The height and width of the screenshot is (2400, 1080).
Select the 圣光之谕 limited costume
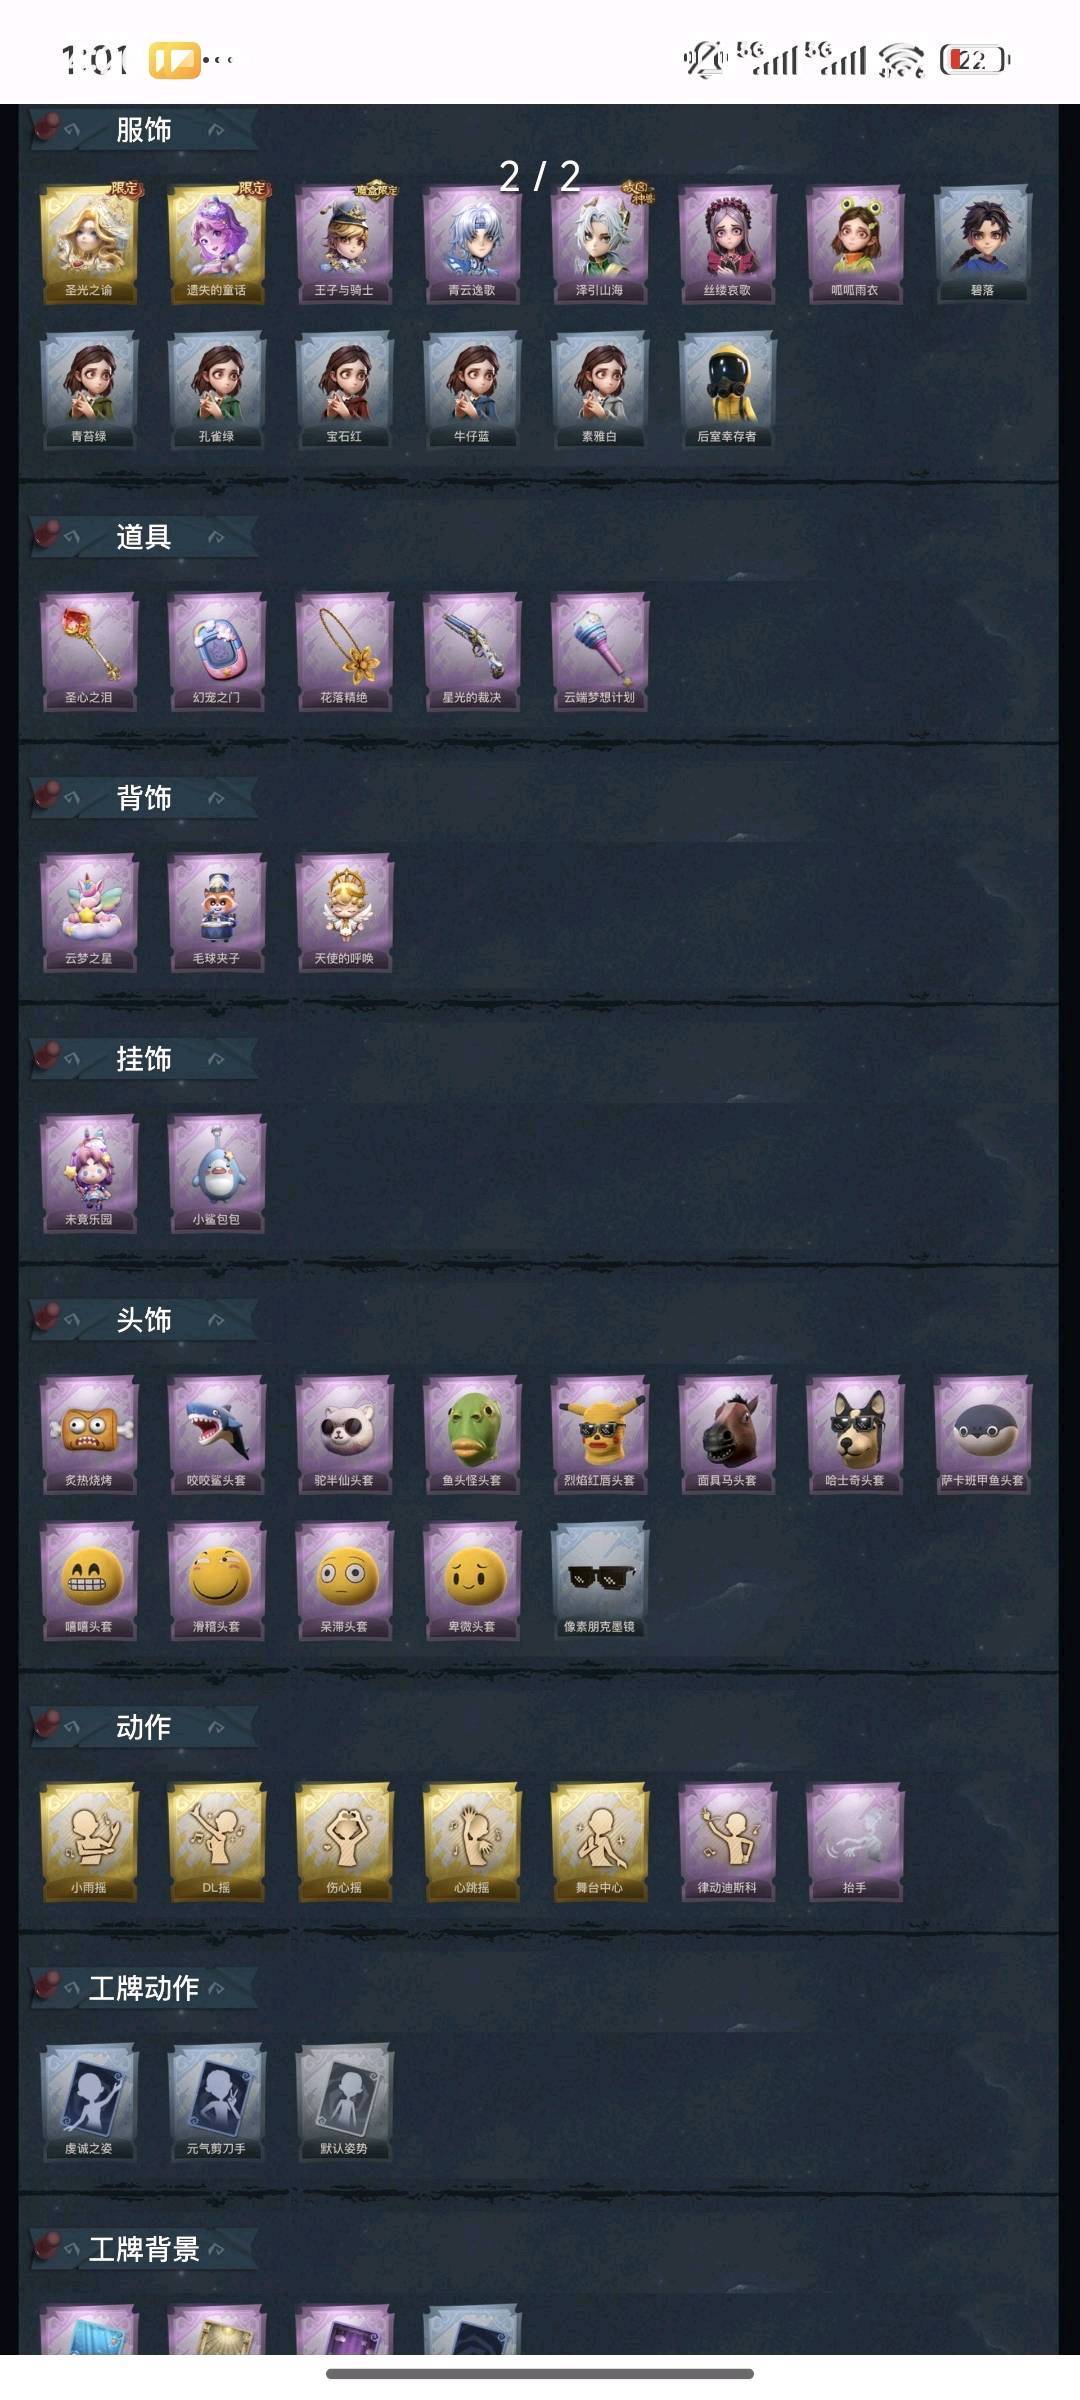click(89, 243)
